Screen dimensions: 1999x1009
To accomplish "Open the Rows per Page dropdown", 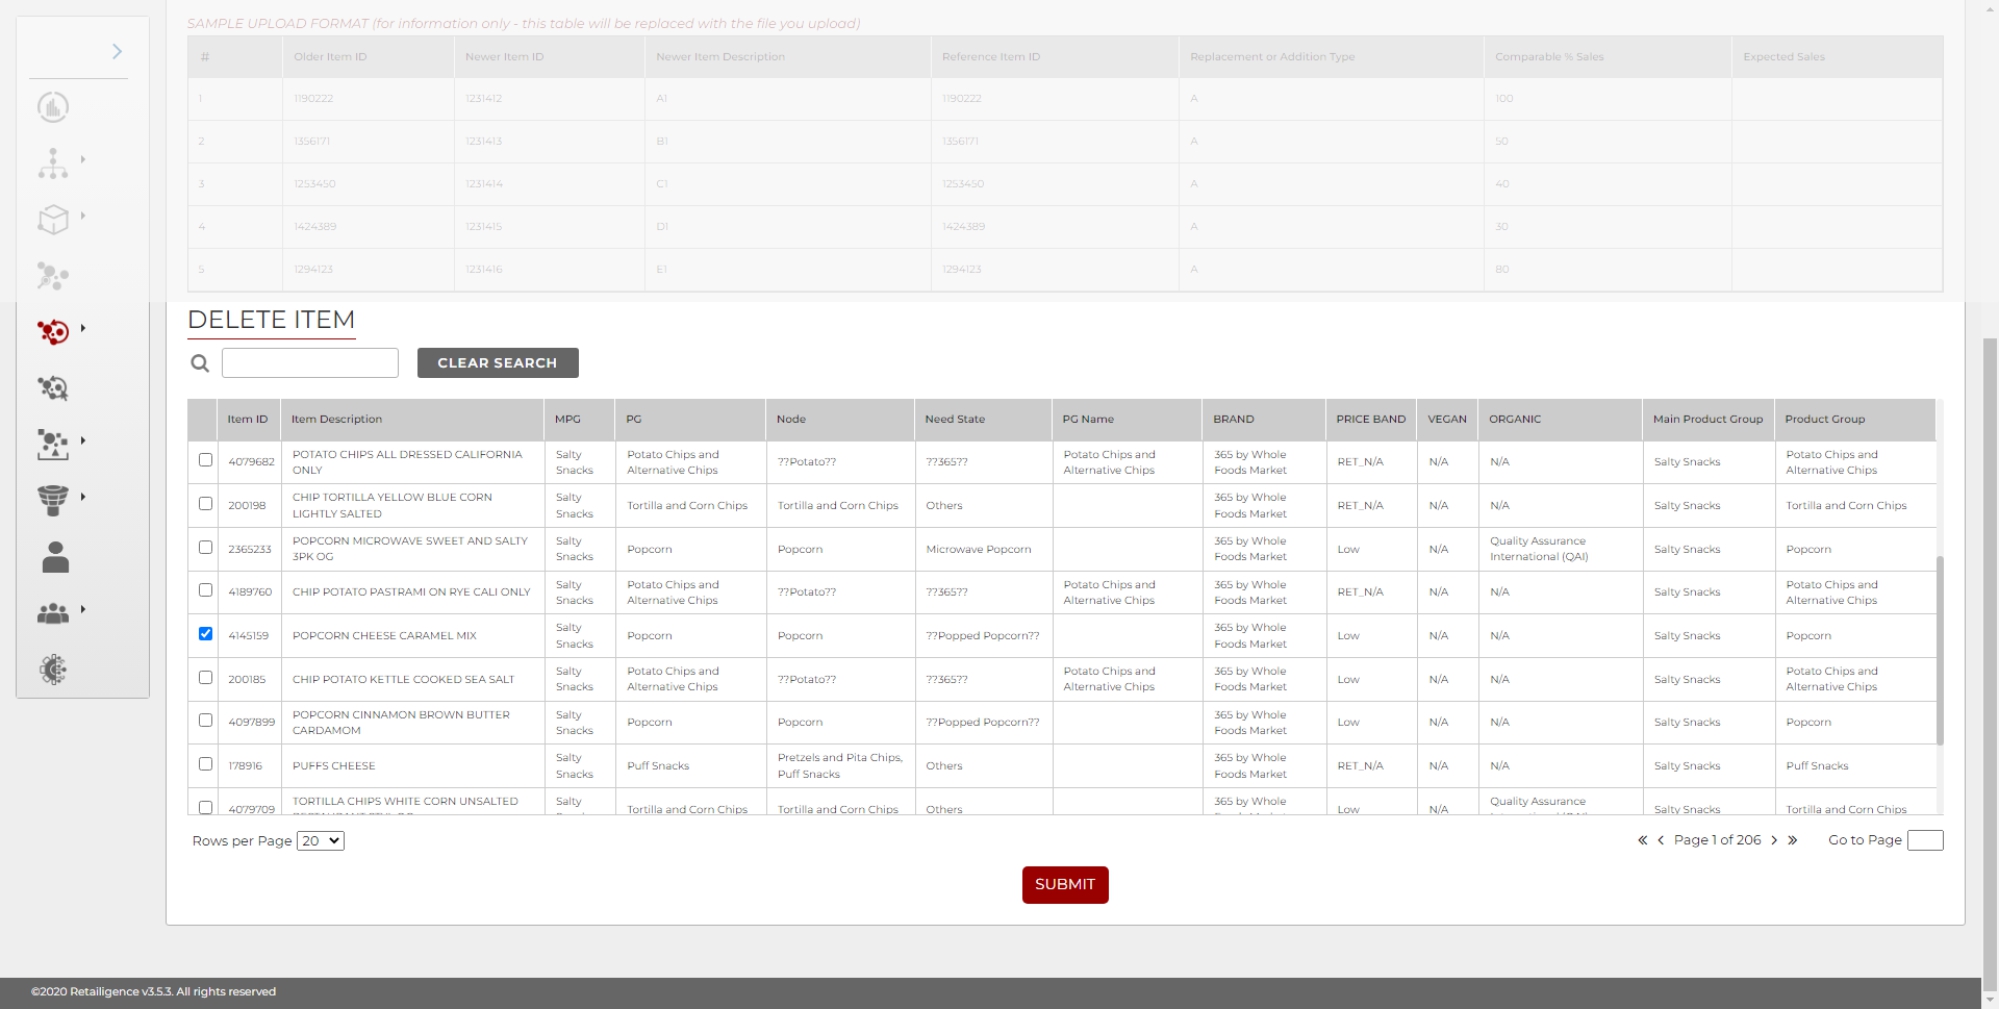I will (320, 841).
